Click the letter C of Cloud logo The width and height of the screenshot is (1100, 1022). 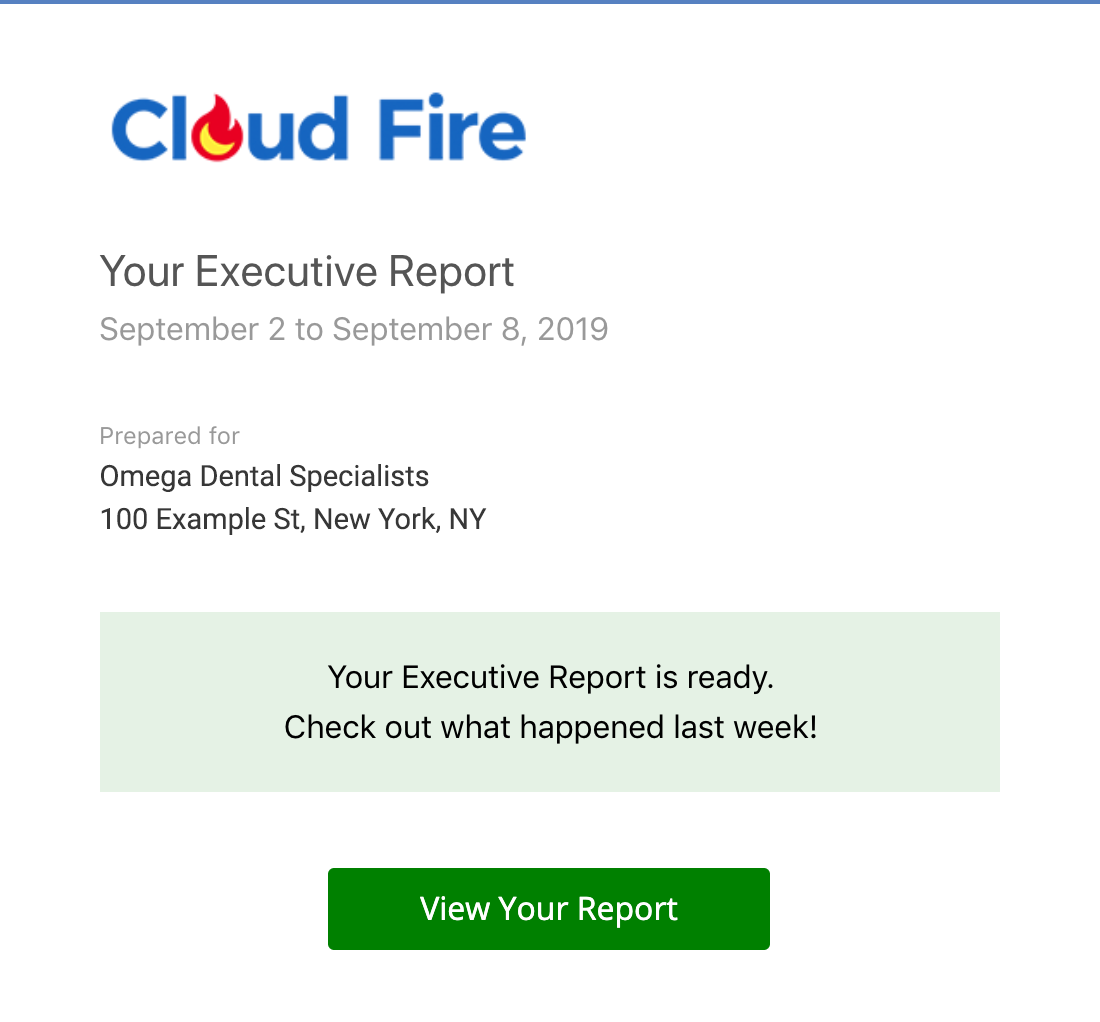point(138,129)
